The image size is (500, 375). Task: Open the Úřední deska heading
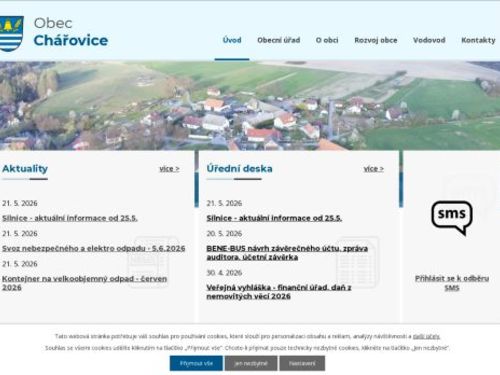click(x=239, y=168)
